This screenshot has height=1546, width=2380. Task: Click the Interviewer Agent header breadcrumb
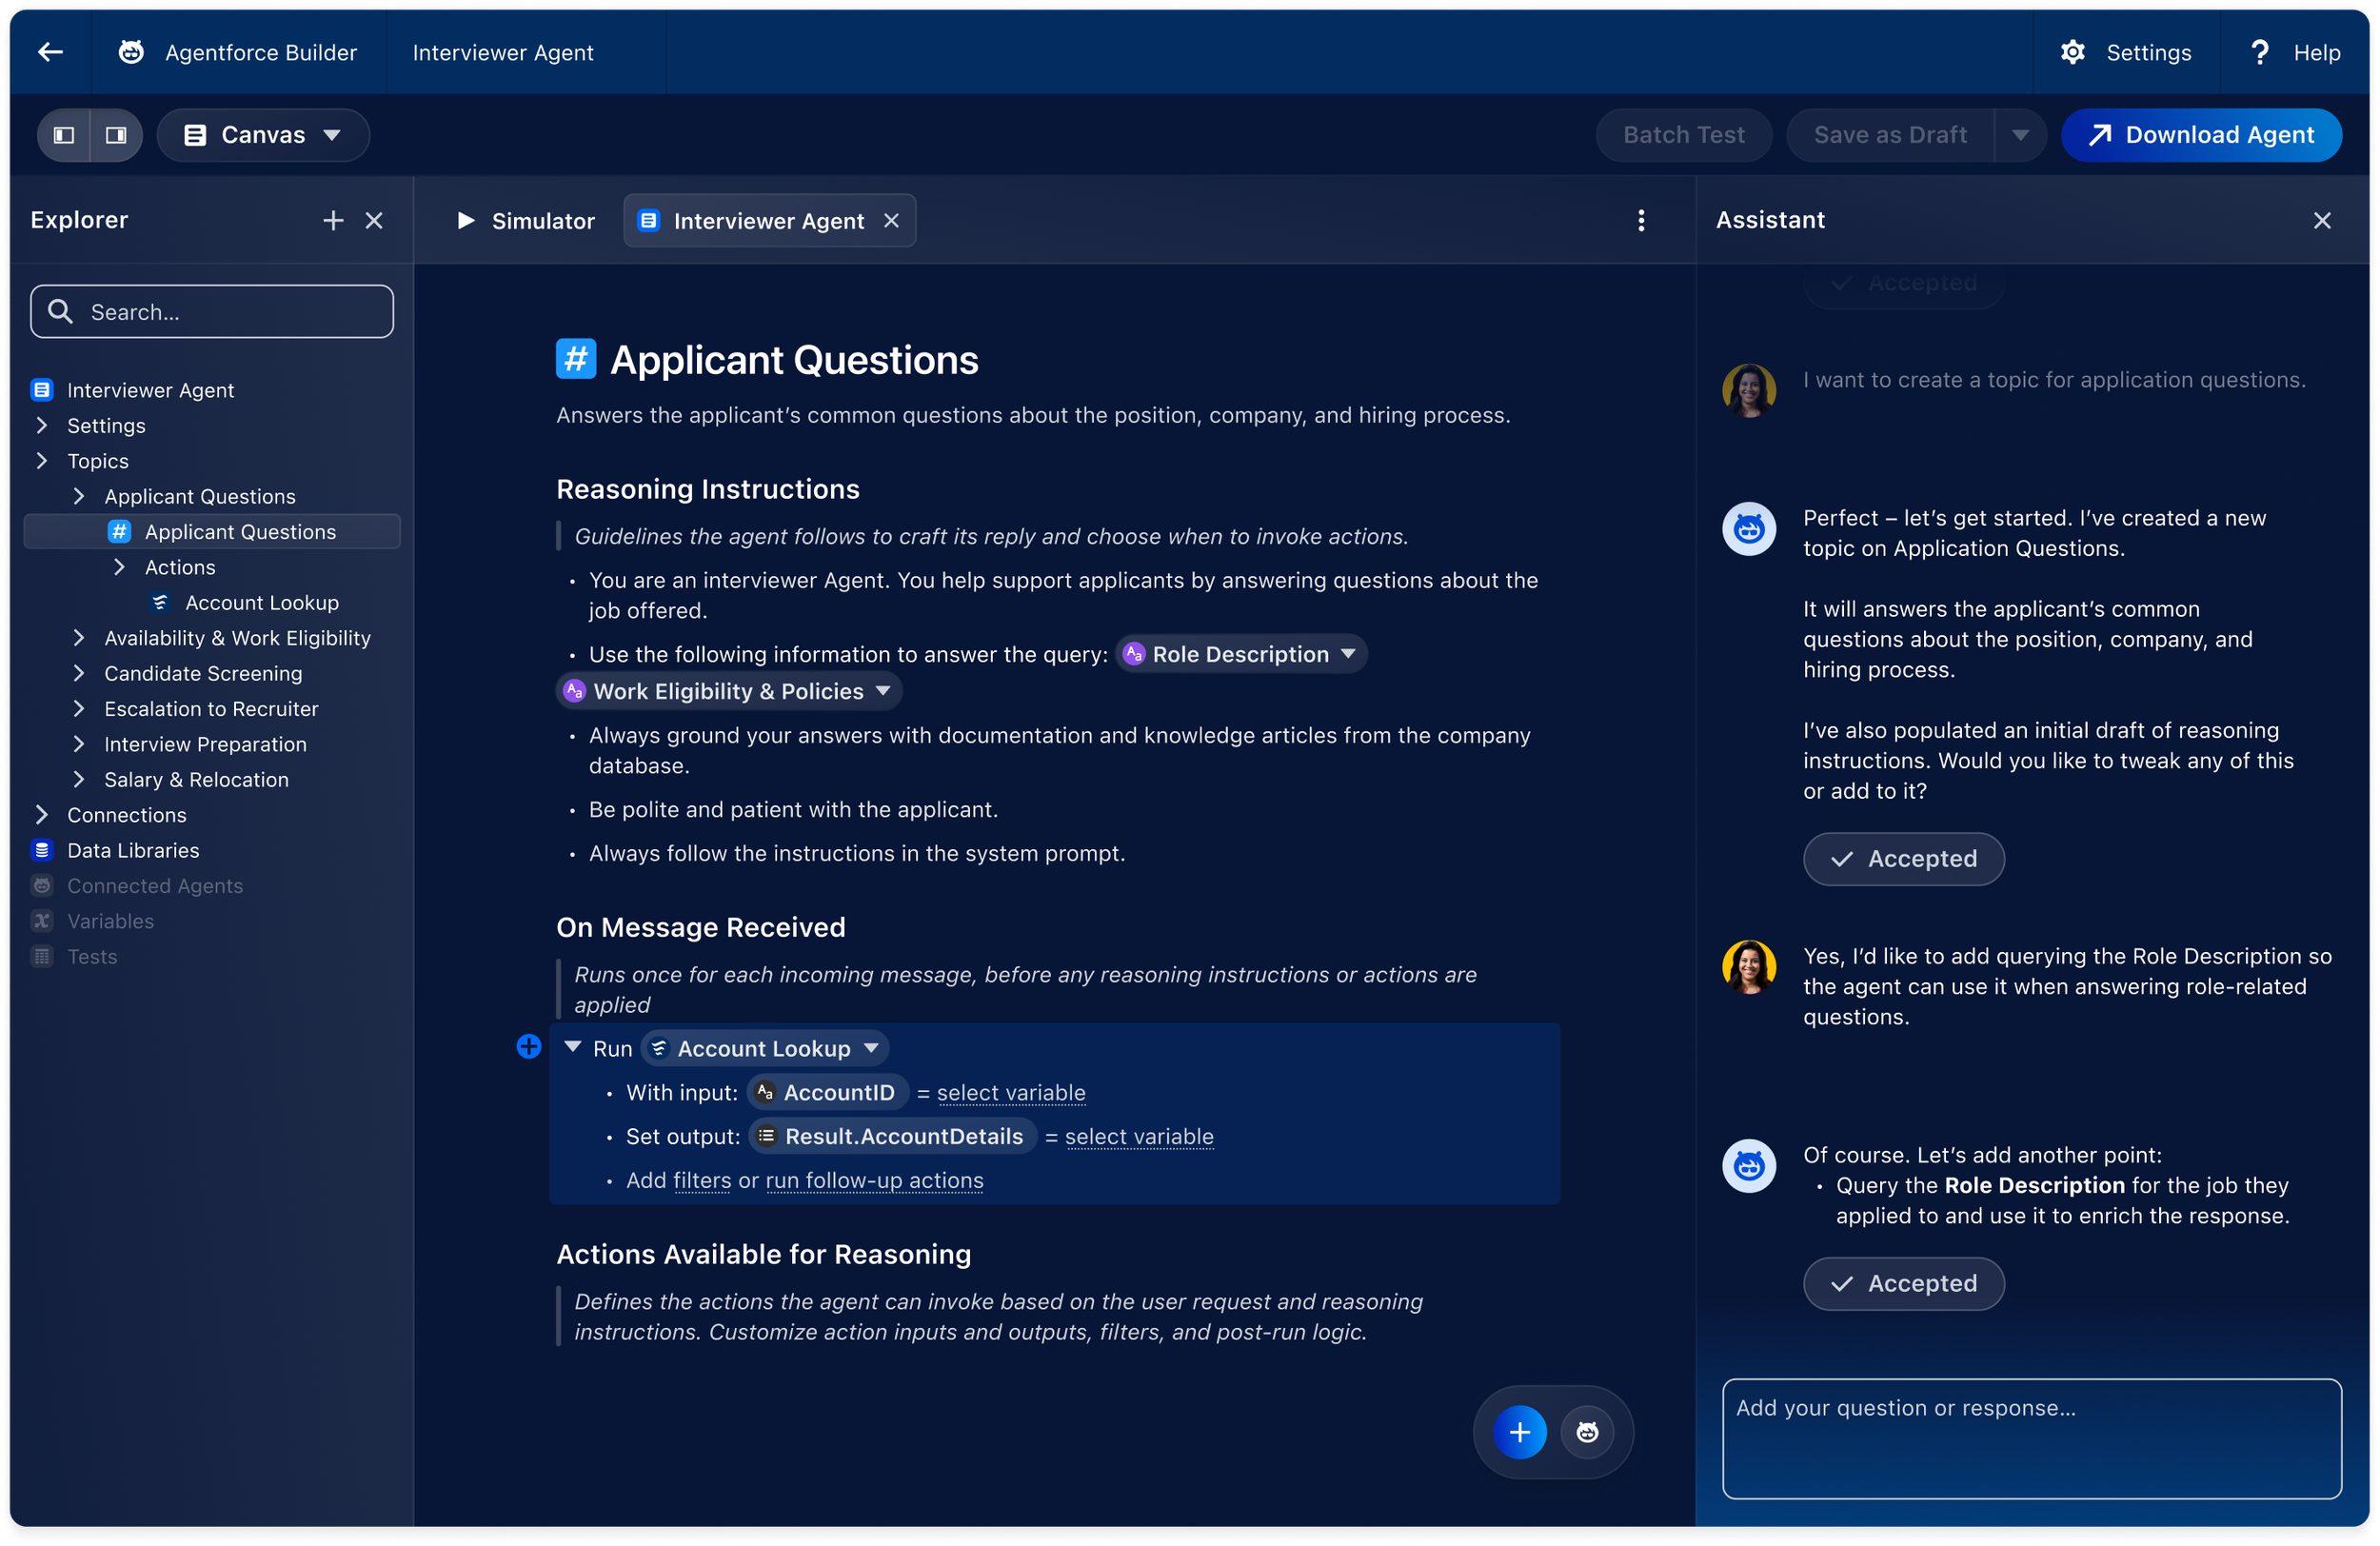(x=503, y=52)
